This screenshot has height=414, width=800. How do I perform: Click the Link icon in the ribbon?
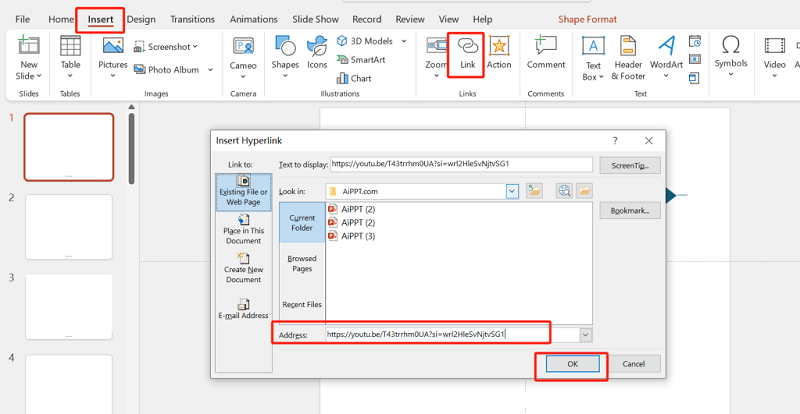(467, 53)
